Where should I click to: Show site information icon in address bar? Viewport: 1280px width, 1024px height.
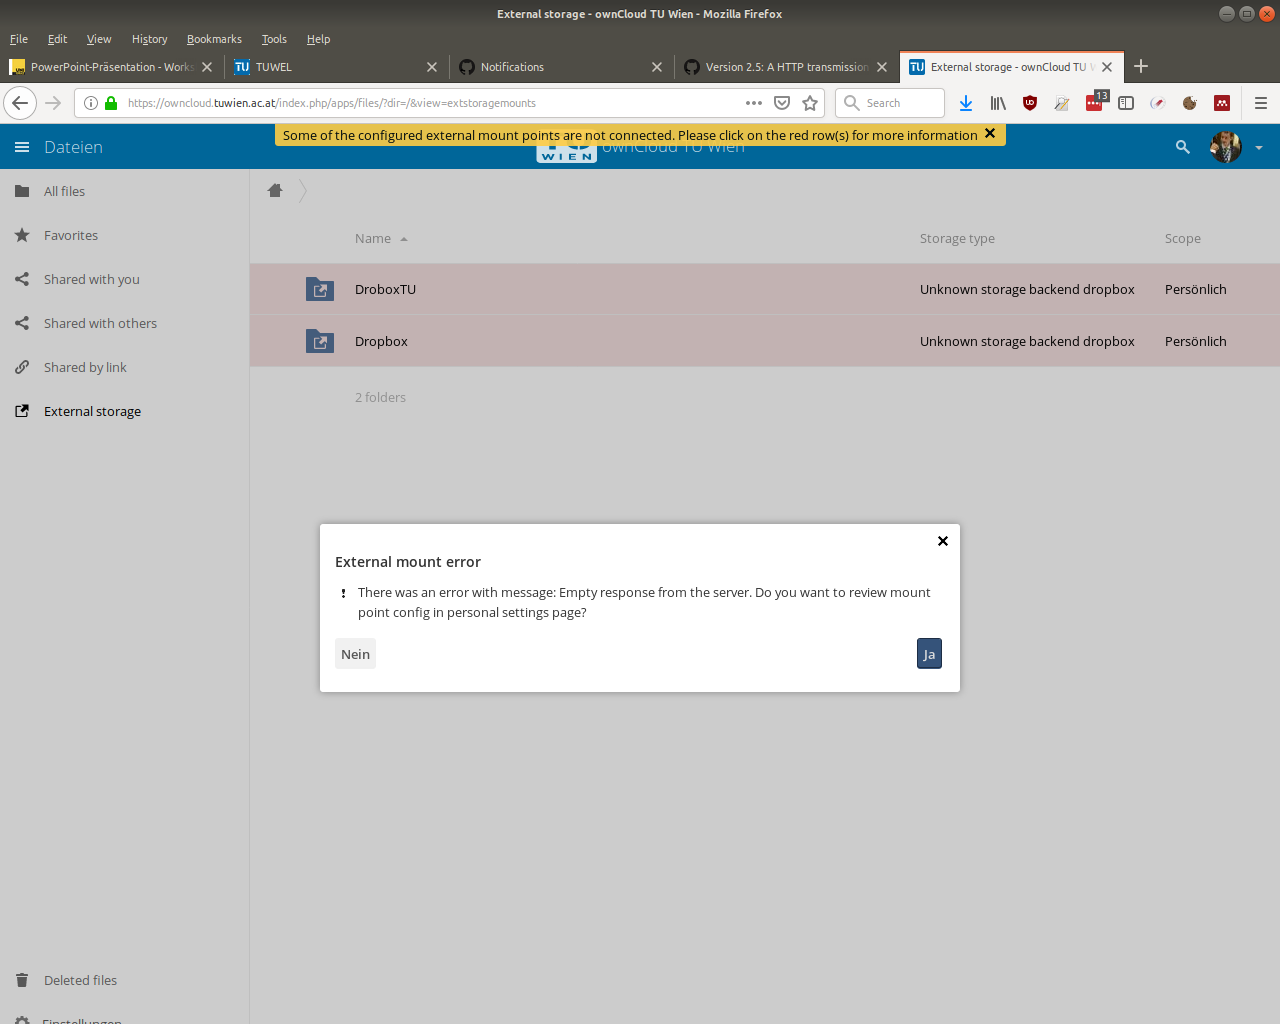coord(91,103)
